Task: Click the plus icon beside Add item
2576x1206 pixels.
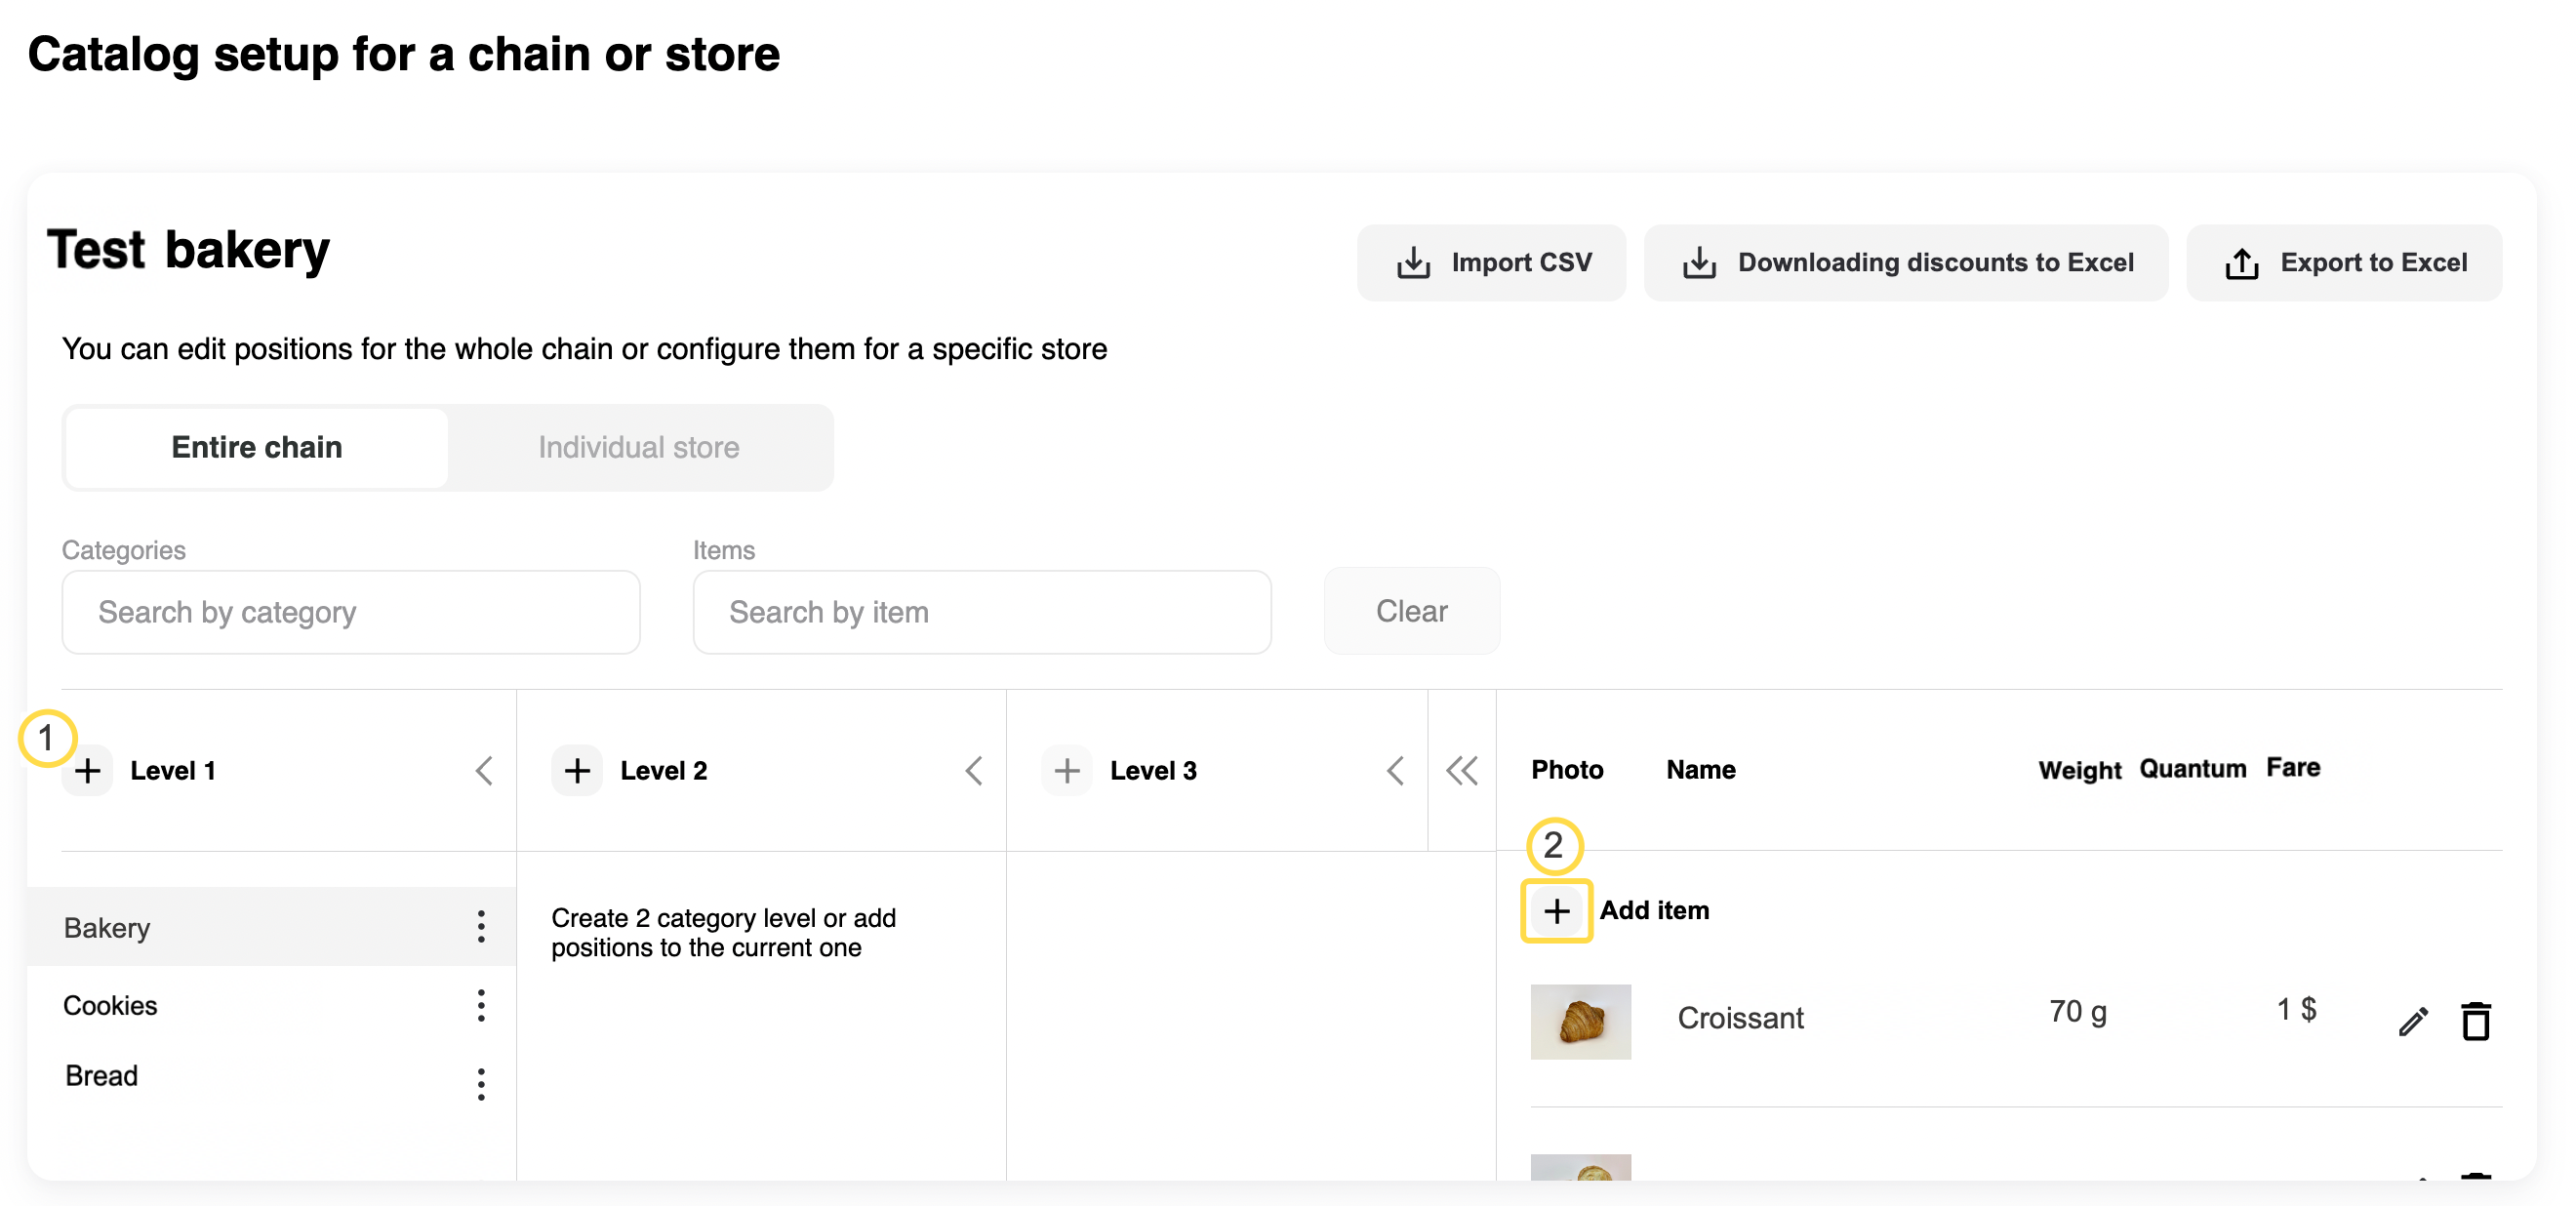Action: [1556, 911]
